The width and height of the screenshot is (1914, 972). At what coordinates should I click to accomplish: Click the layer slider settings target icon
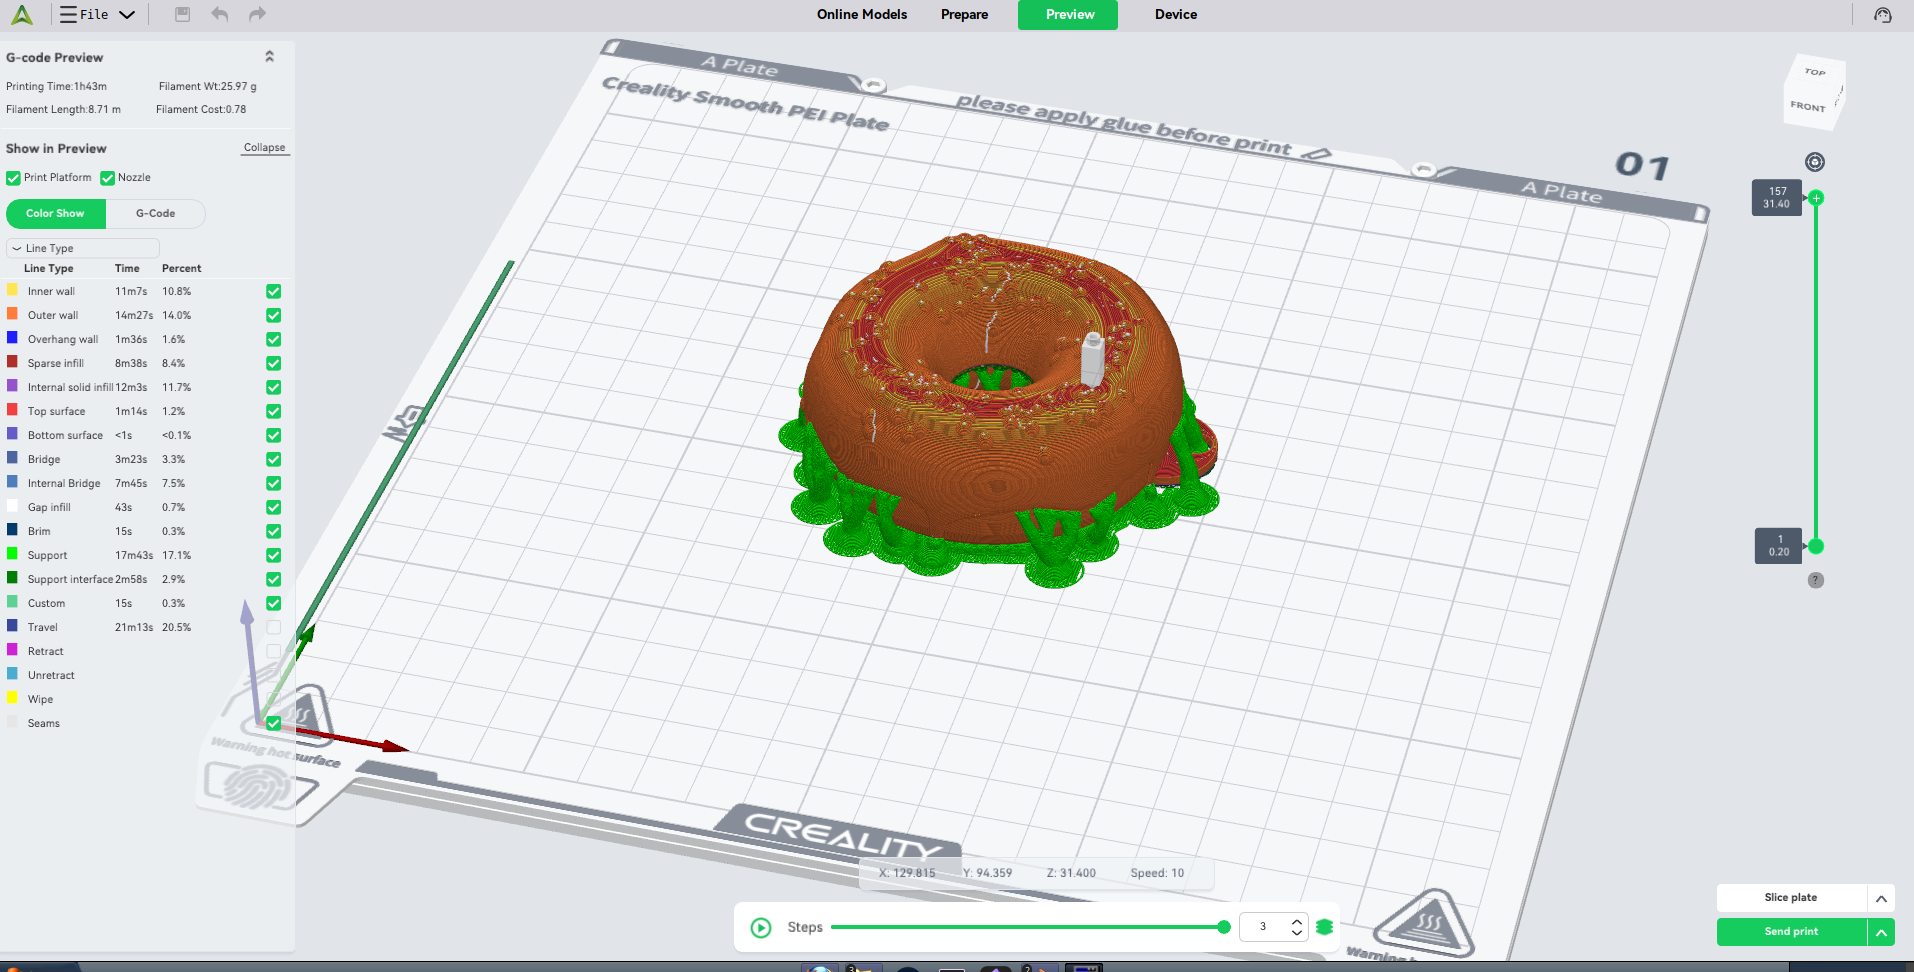(x=1815, y=162)
